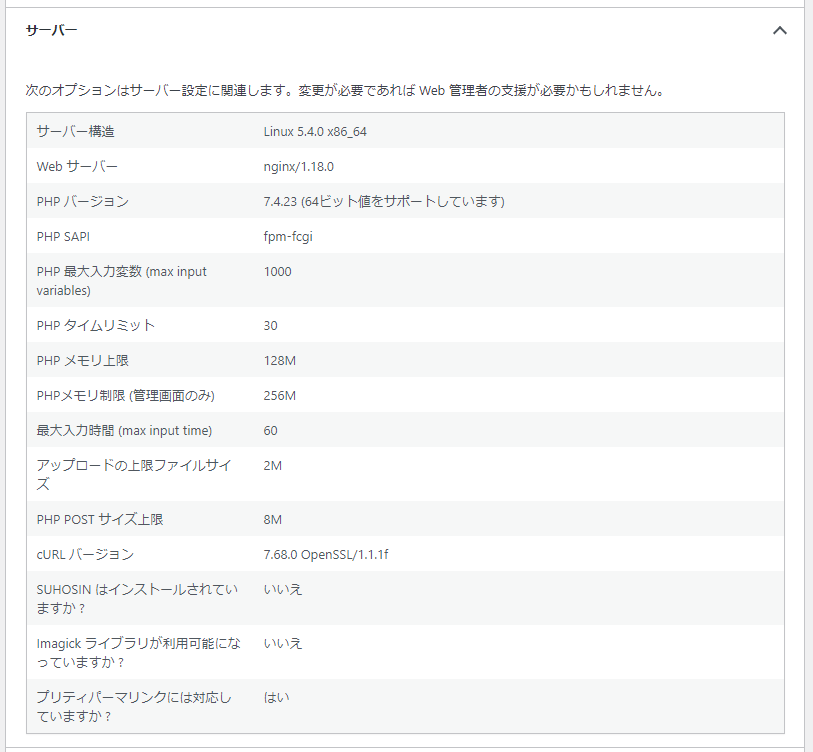Click the PHP タイムリミット label
Screen dimensions: 813x752
(x=96, y=325)
